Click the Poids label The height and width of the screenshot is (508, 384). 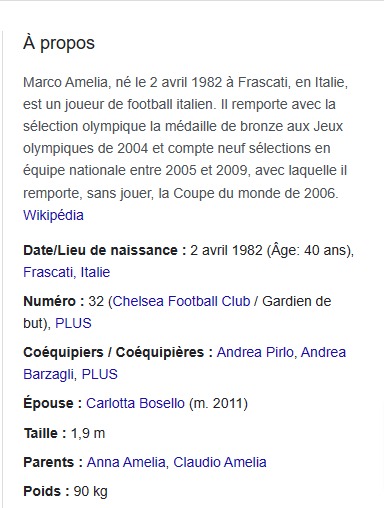pyautogui.click(x=46, y=491)
